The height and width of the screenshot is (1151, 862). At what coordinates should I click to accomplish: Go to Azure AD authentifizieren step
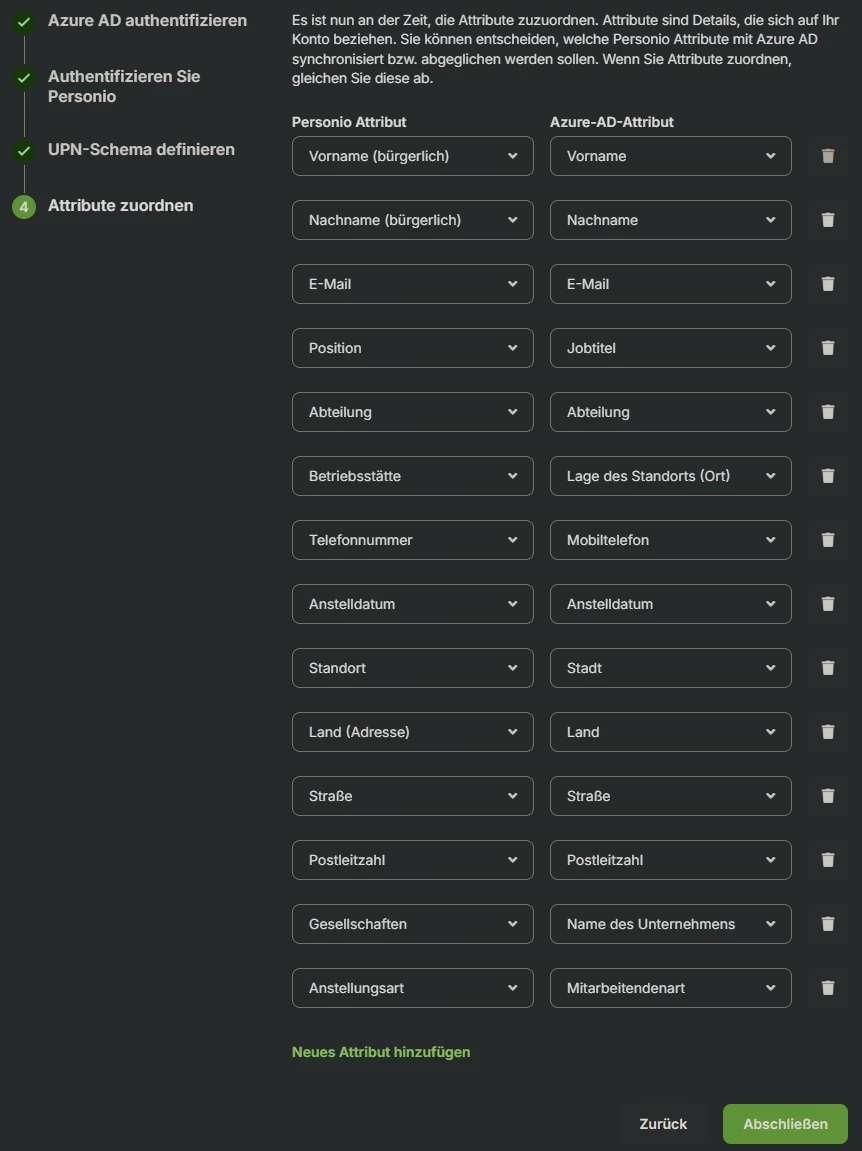(147, 20)
